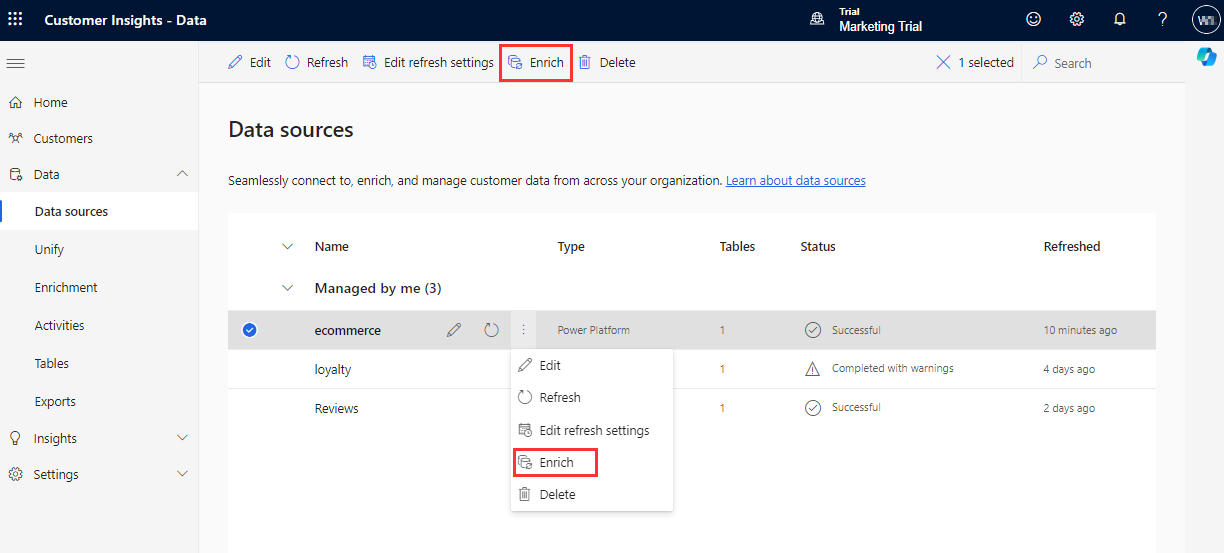Click Refresh in the top command bar
The height and width of the screenshot is (553, 1224).
click(316, 62)
